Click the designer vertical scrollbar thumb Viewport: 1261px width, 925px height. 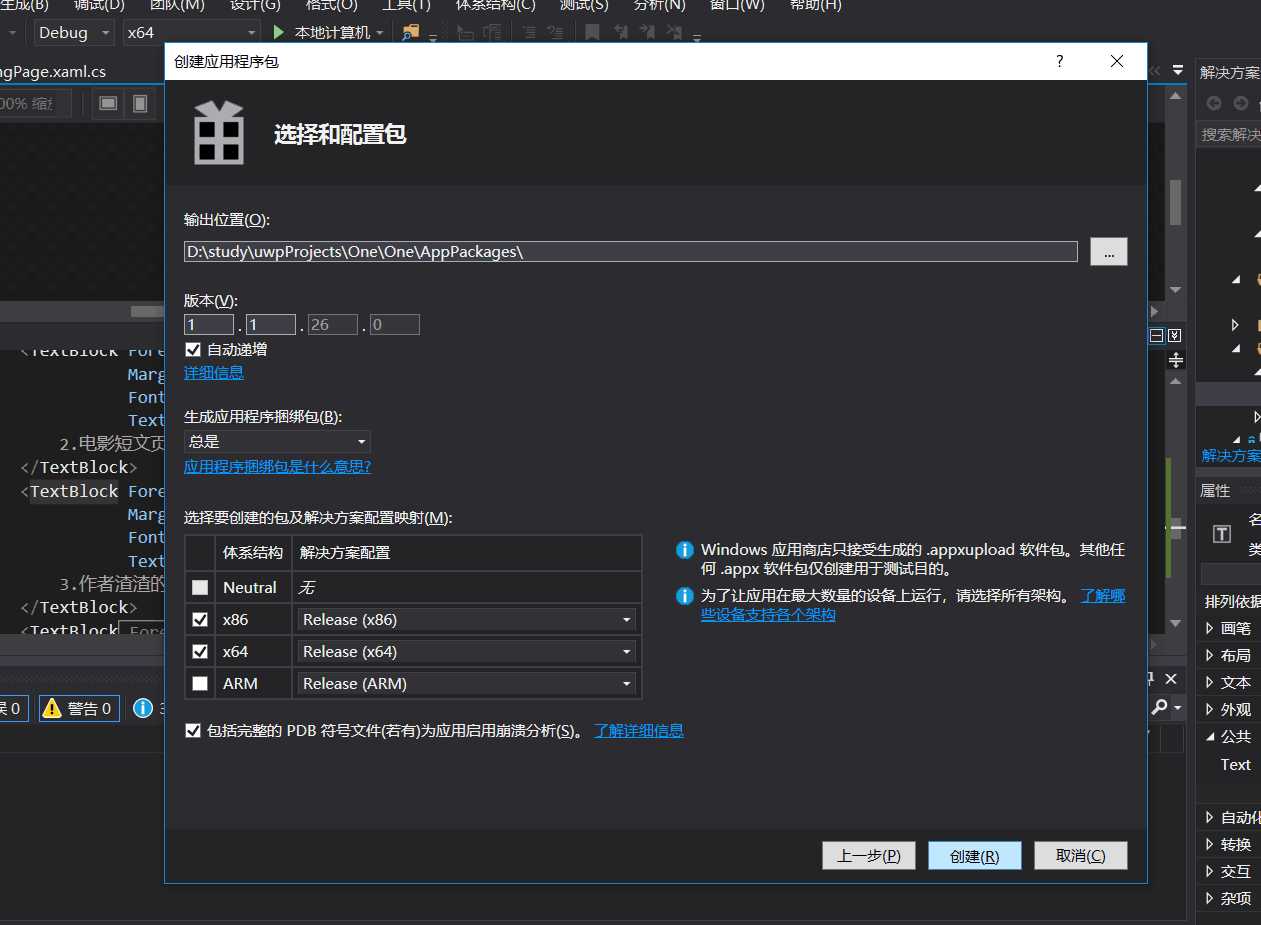click(1176, 203)
